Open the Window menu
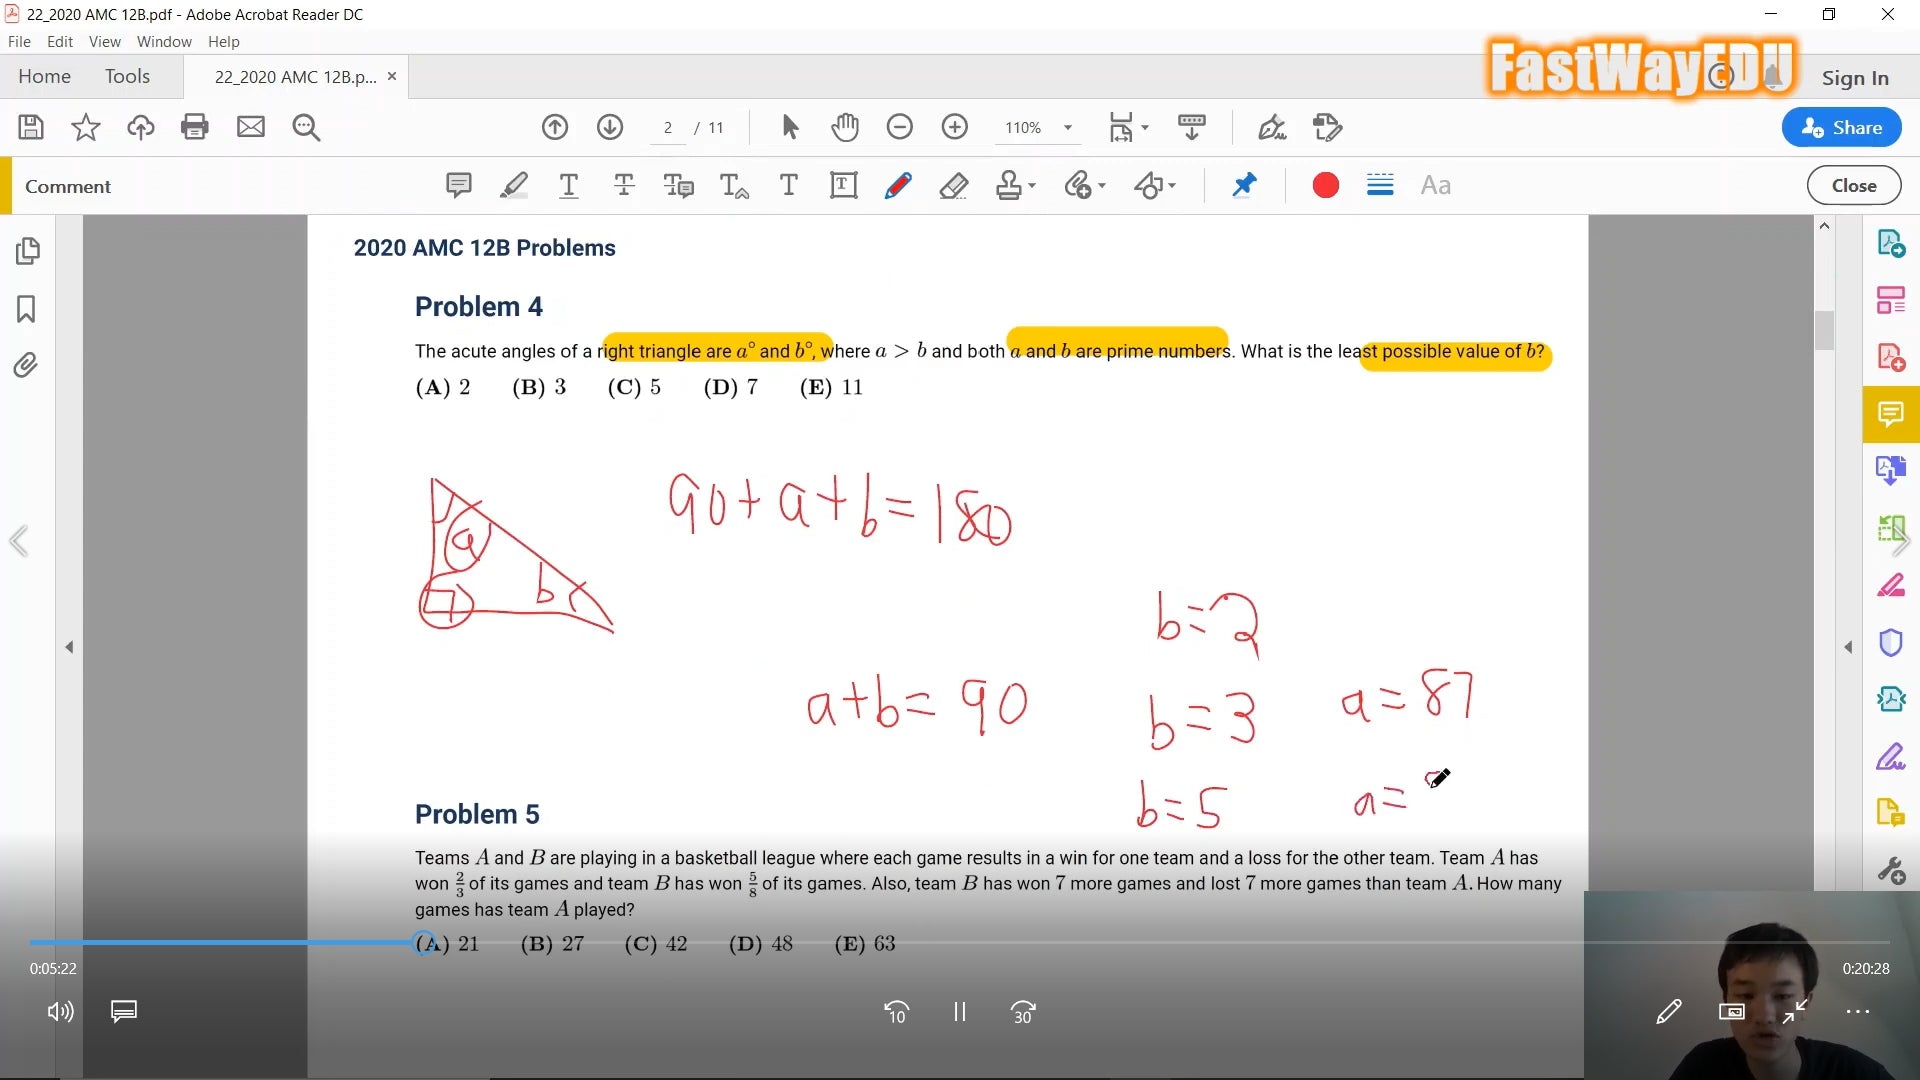This screenshot has width=1920, height=1080. tap(164, 41)
